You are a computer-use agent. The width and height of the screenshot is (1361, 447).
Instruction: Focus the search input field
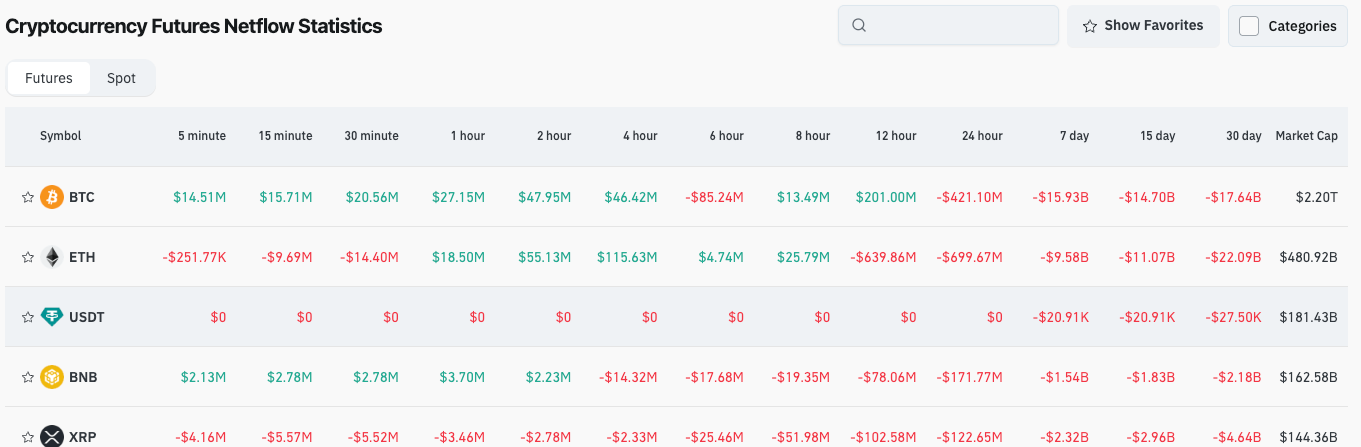point(960,26)
